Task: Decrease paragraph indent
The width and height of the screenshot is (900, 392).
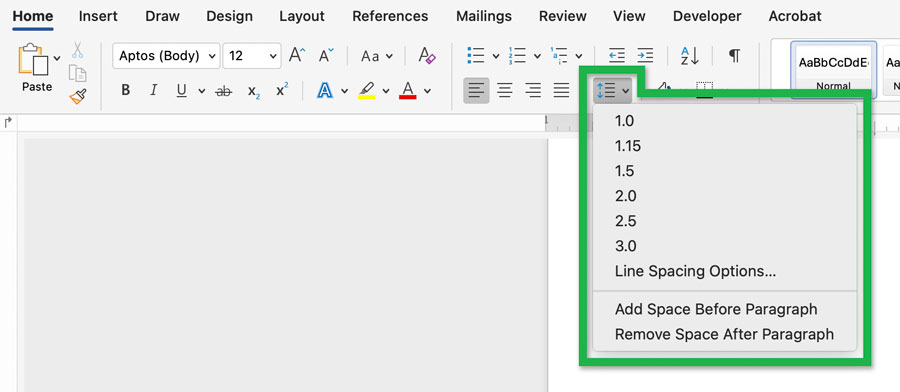Action: click(x=617, y=56)
